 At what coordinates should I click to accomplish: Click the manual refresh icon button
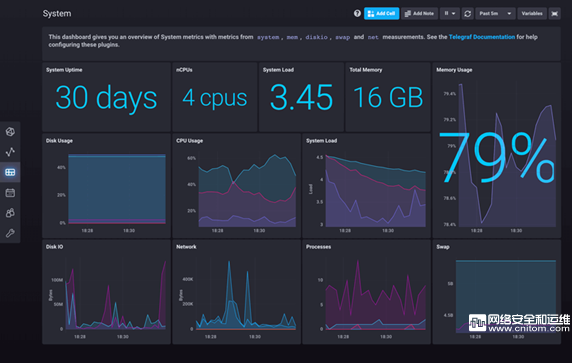coord(467,13)
